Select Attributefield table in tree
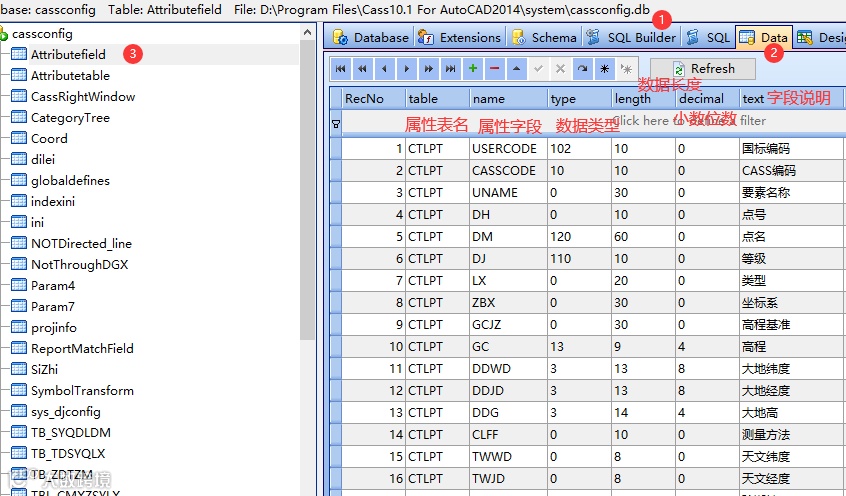 [x=68, y=55]
